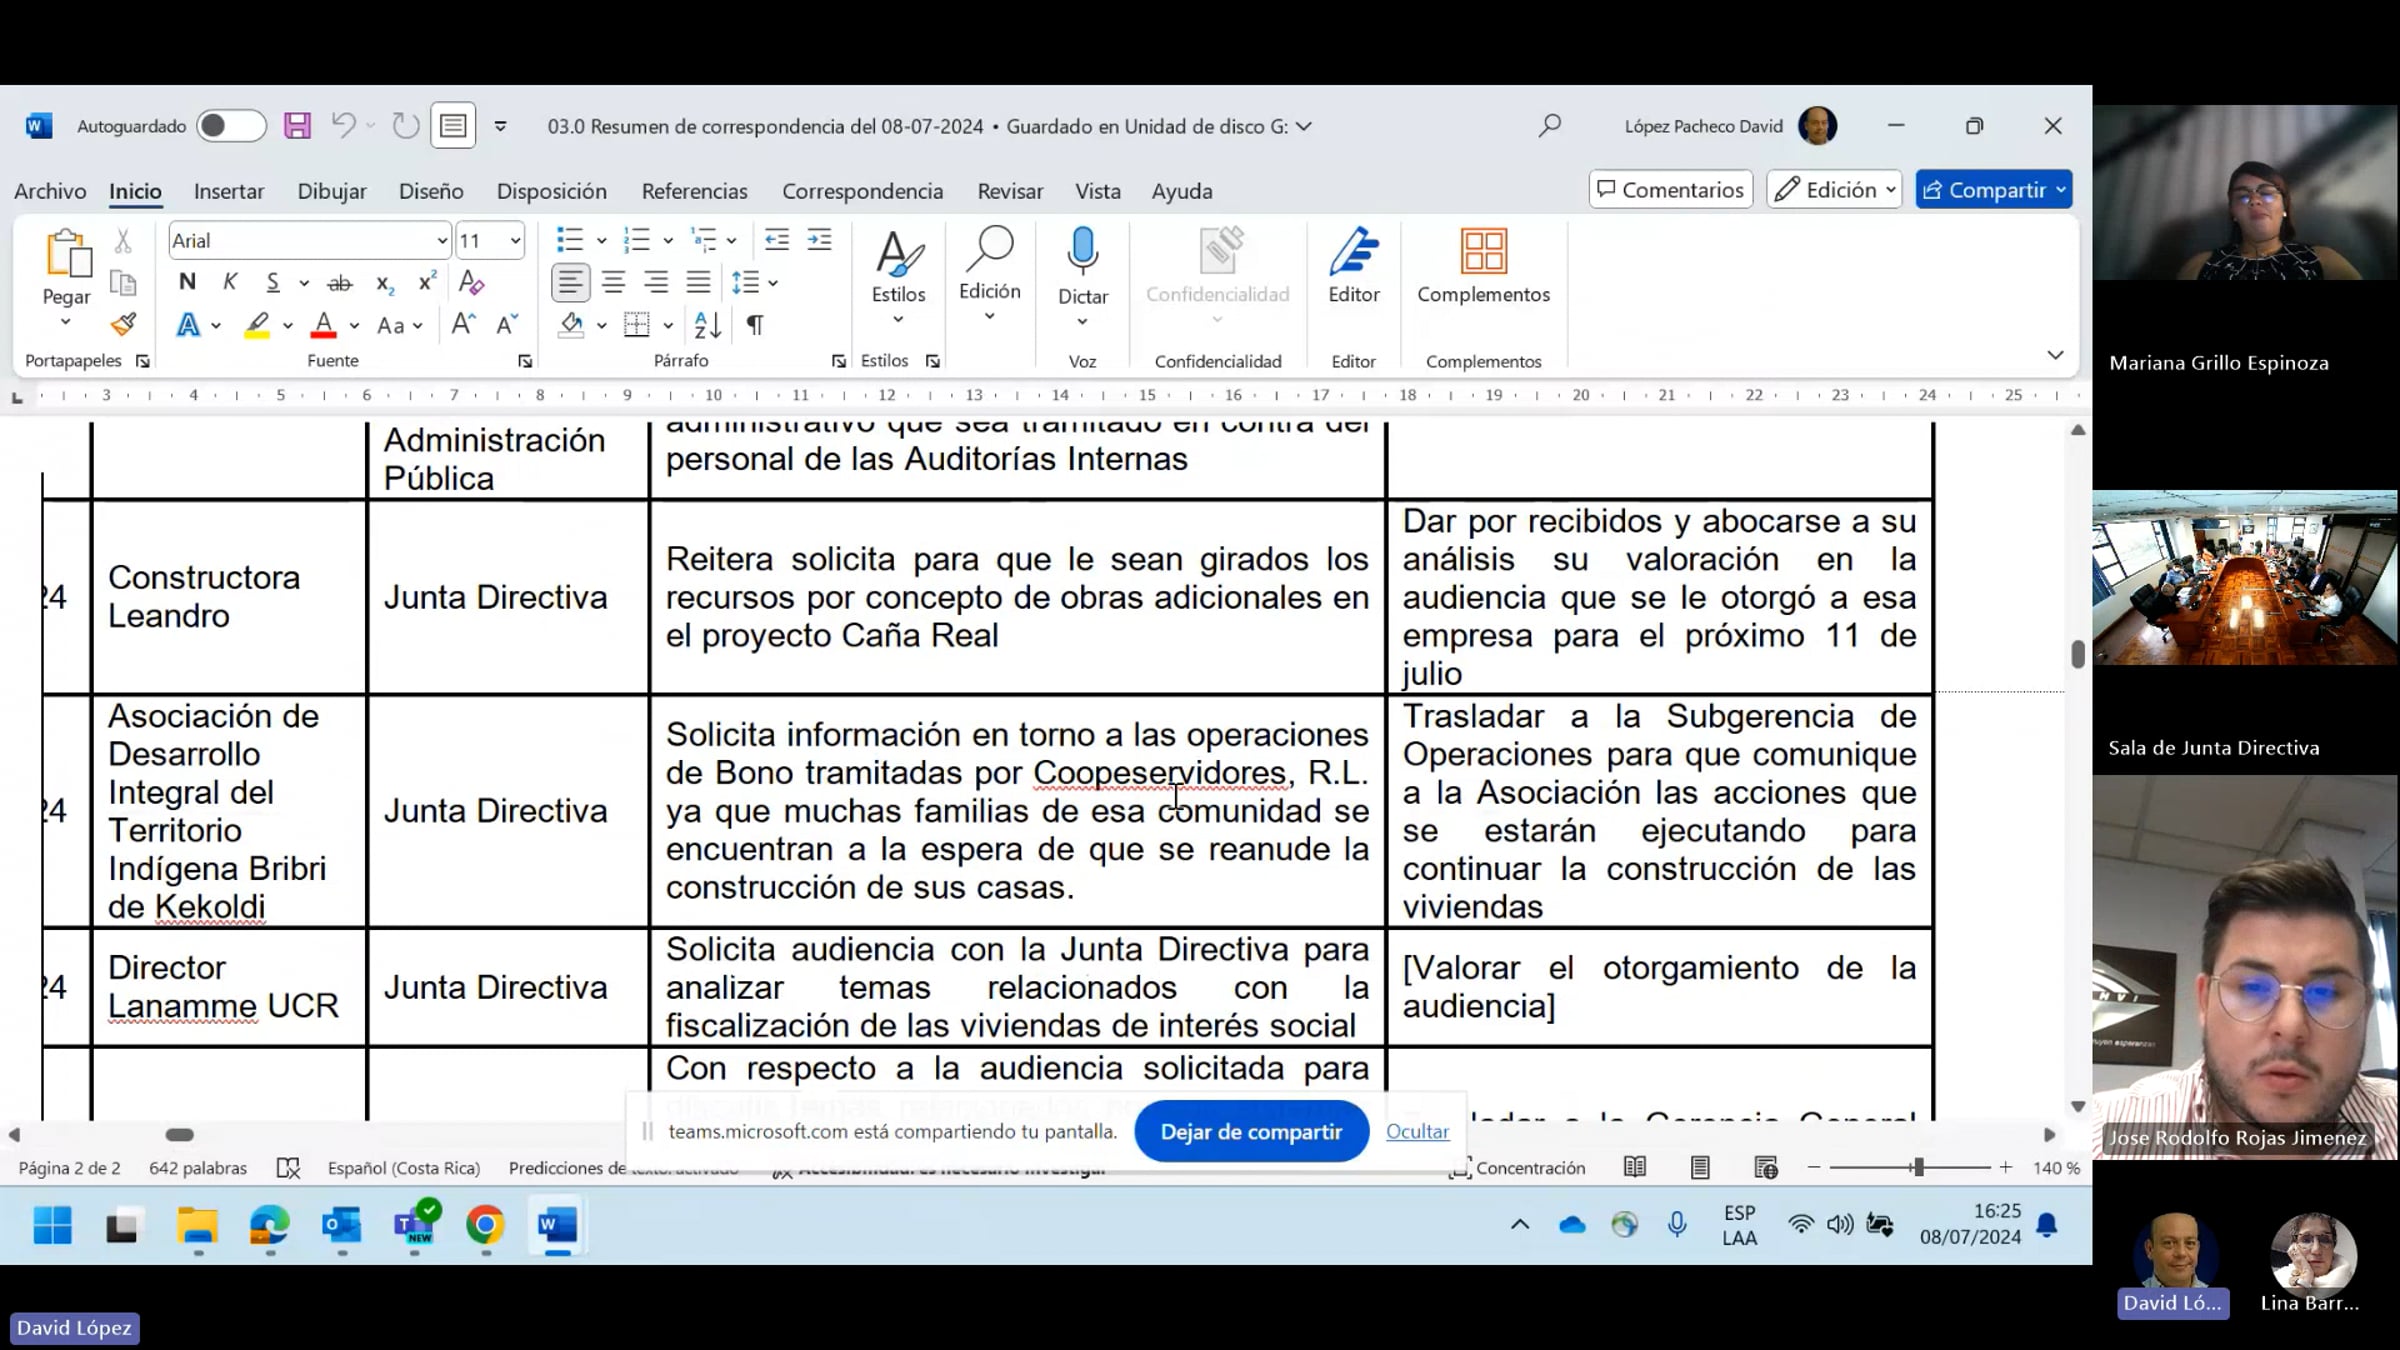This screenshot has height=1350, width=2400.
Task: Click the Ocultar link in sharing bar
Action: (x=1417, y=1131)
